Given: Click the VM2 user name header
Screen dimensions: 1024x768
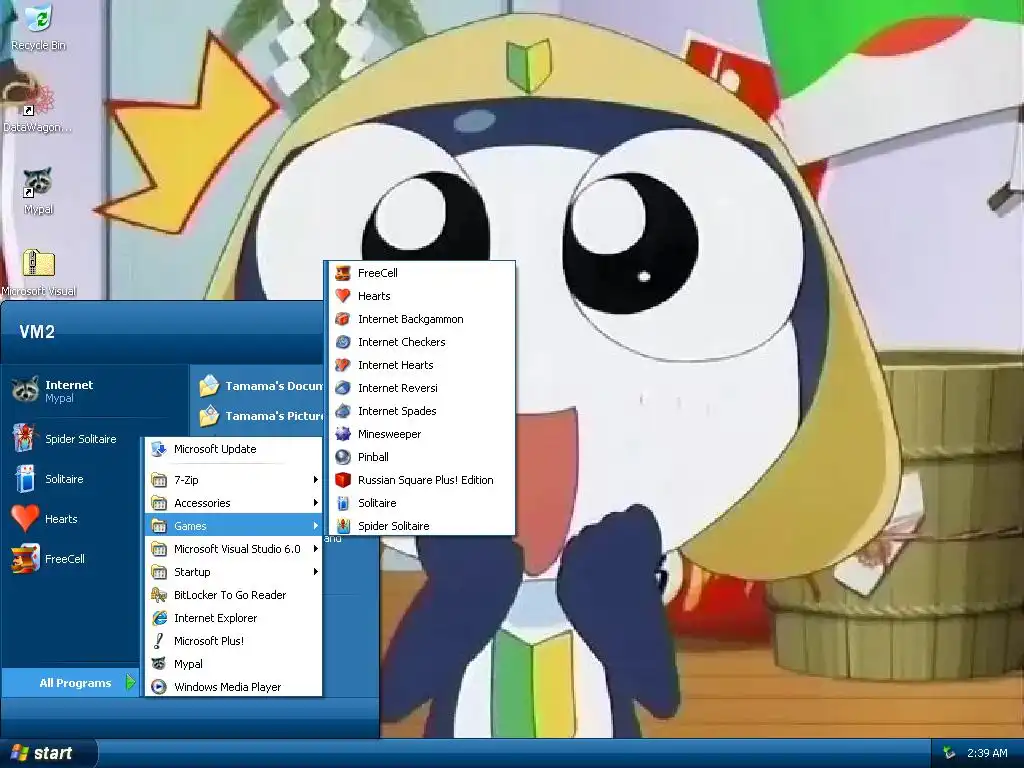Looking at the screenshot, I should [x=37, y=332].
